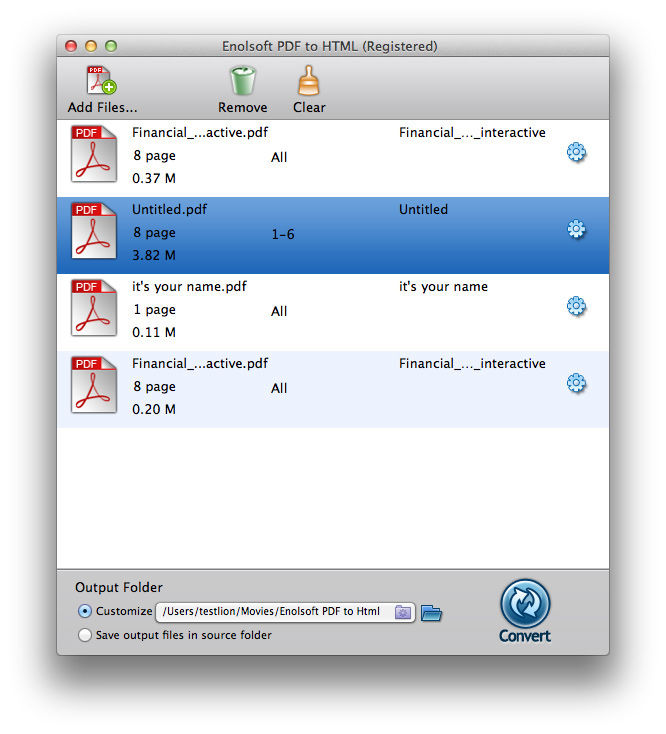Select file name it's your name.pdf

(189, 286)
